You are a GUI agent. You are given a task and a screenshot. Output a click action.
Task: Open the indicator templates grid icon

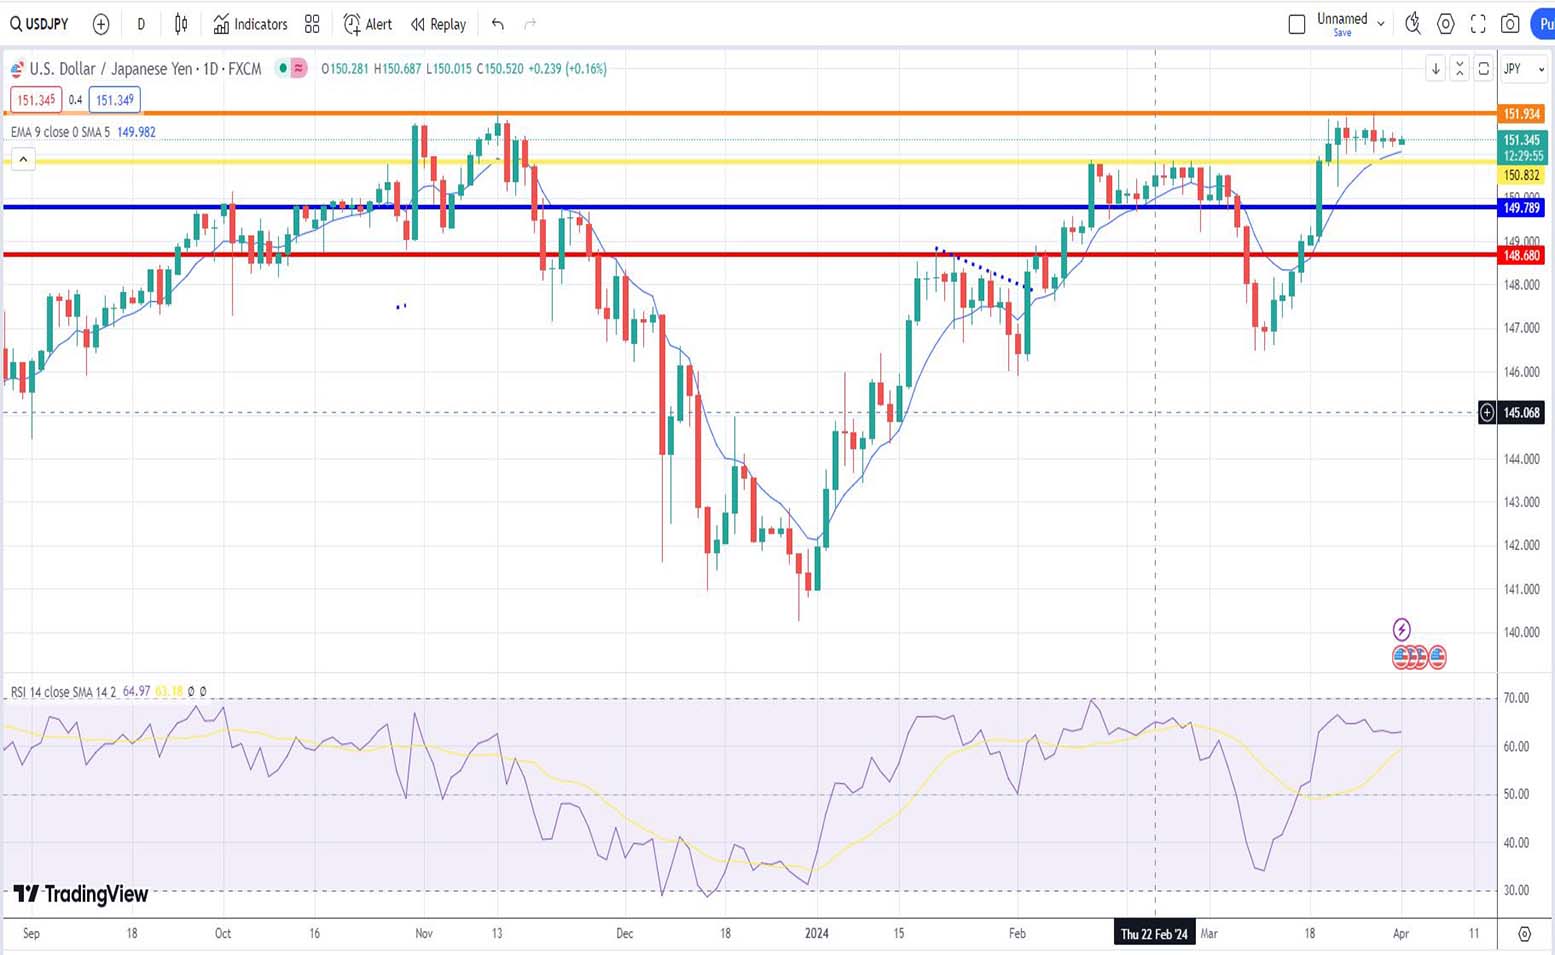click(312, 24)
